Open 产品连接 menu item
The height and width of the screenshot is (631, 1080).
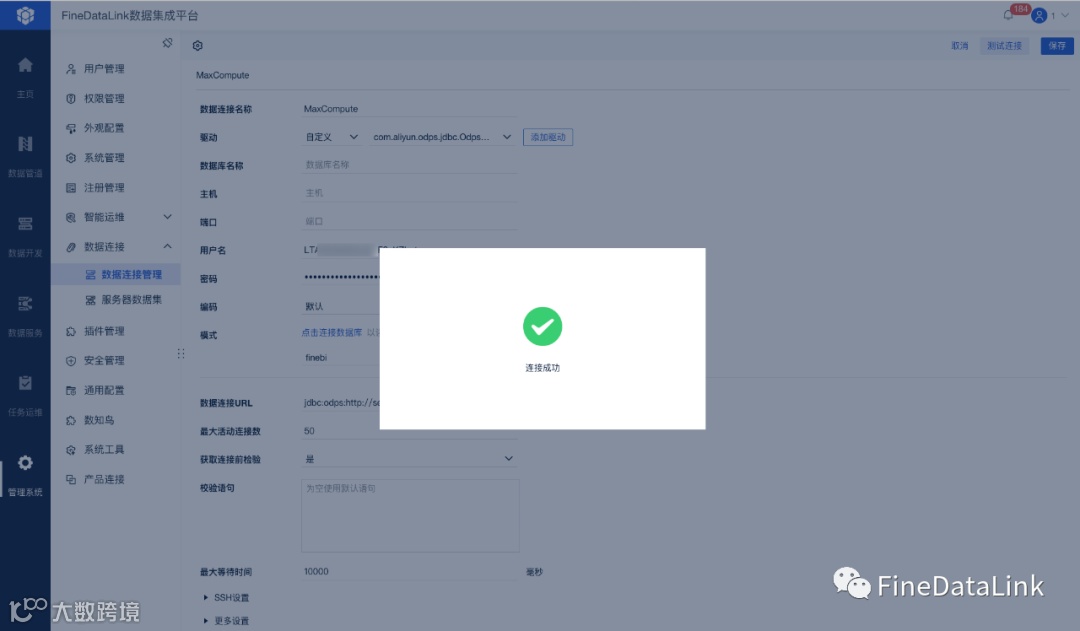tap(104, 479)
